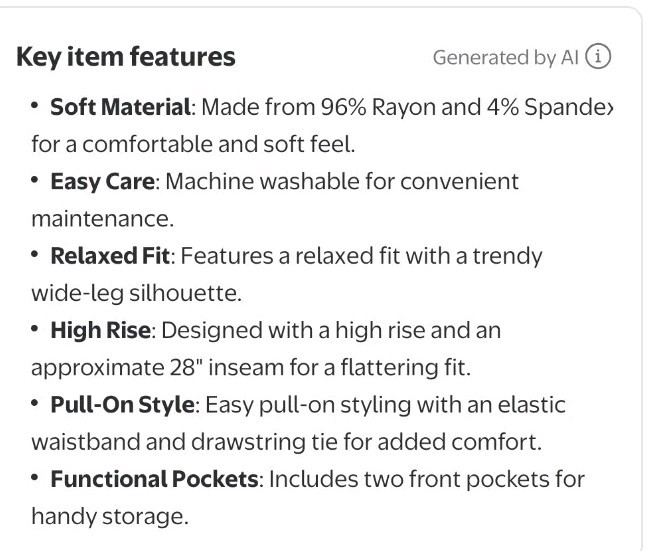Click the info icon beside Generated by AI

599,58
